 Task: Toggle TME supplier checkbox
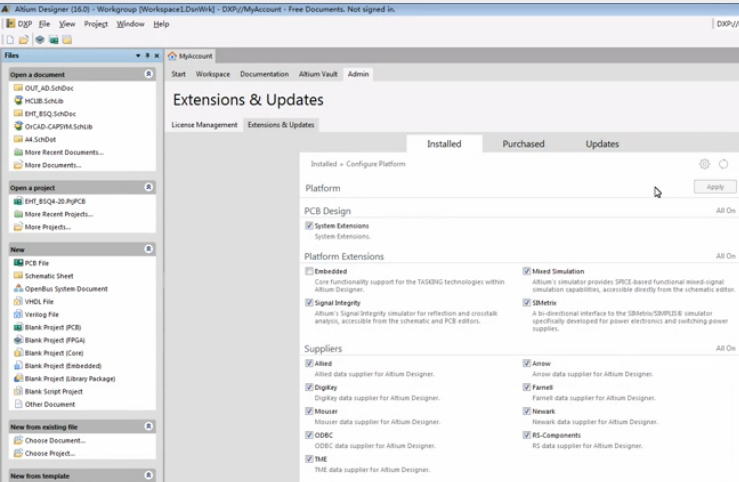point(309,459)
